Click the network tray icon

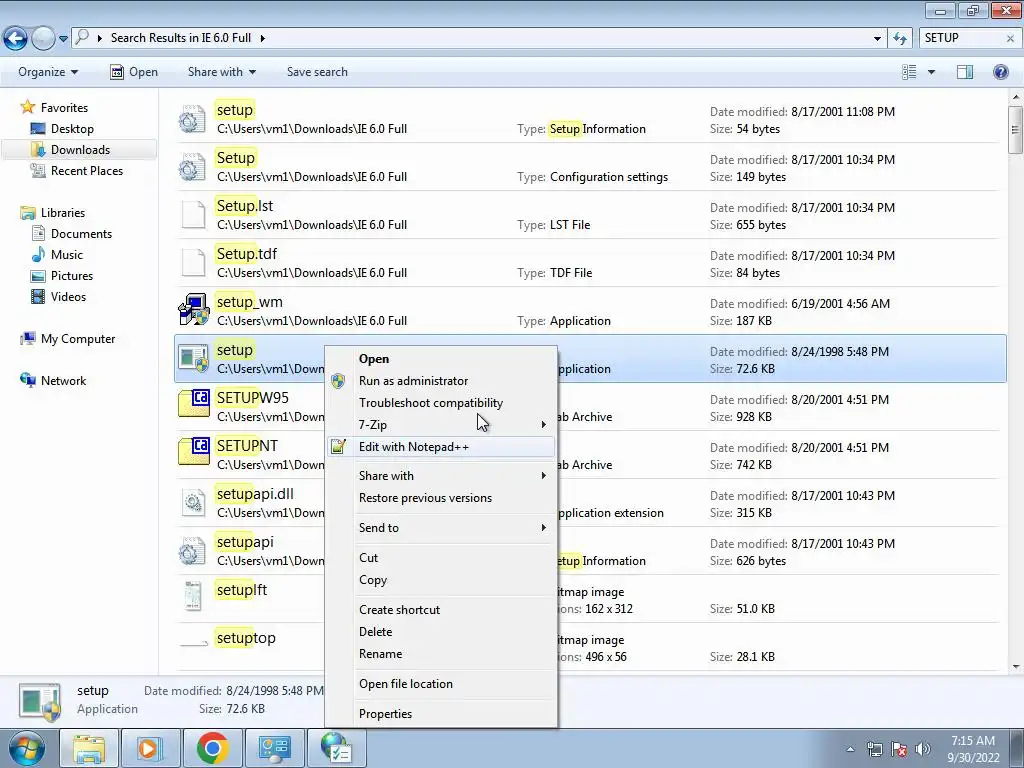(874, 749)
